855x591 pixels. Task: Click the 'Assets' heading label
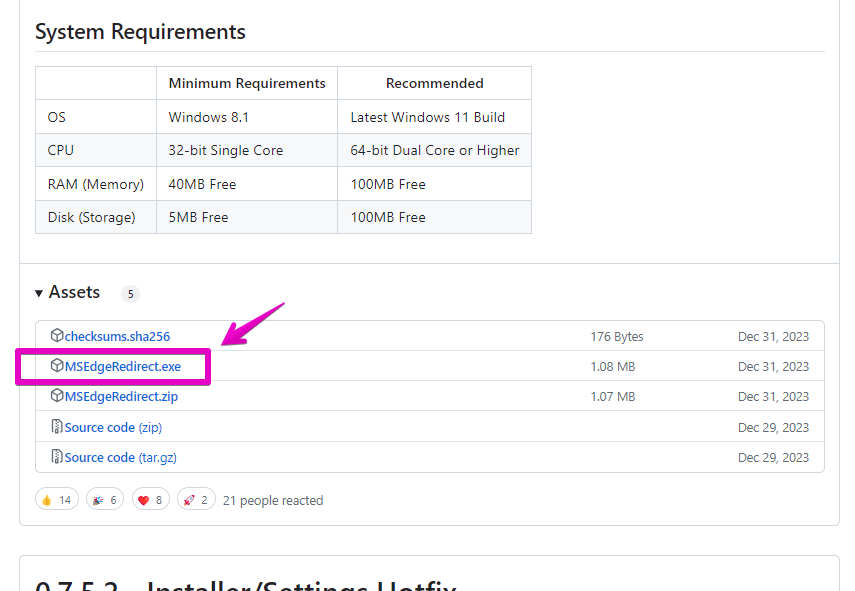click(74, 292)
